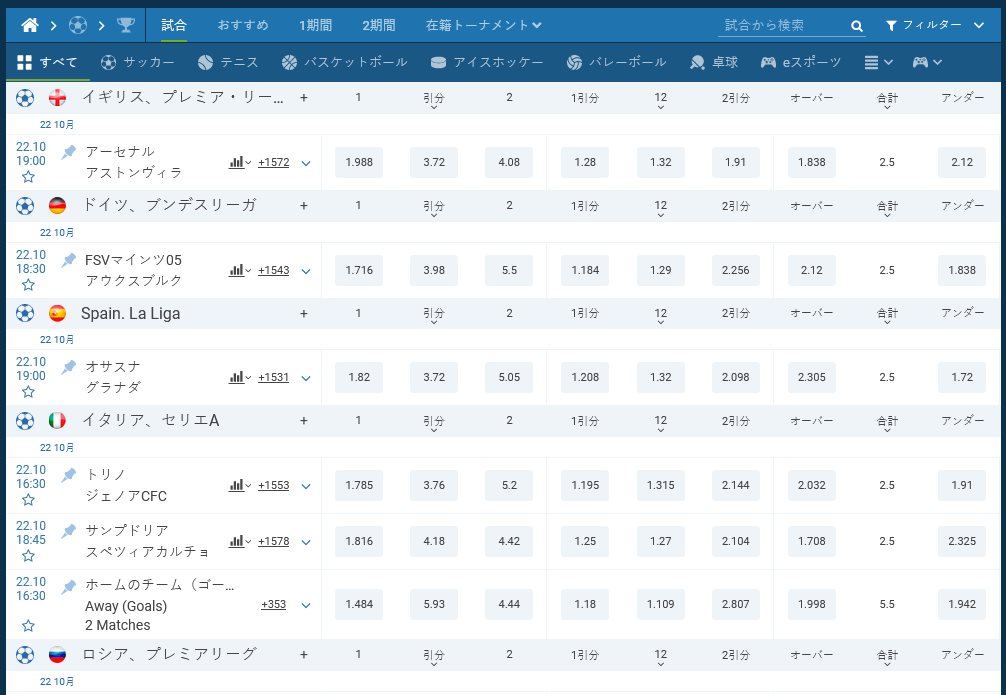
Task: Filter by アイスホッケー sport
Action: [x=487, y=62]
